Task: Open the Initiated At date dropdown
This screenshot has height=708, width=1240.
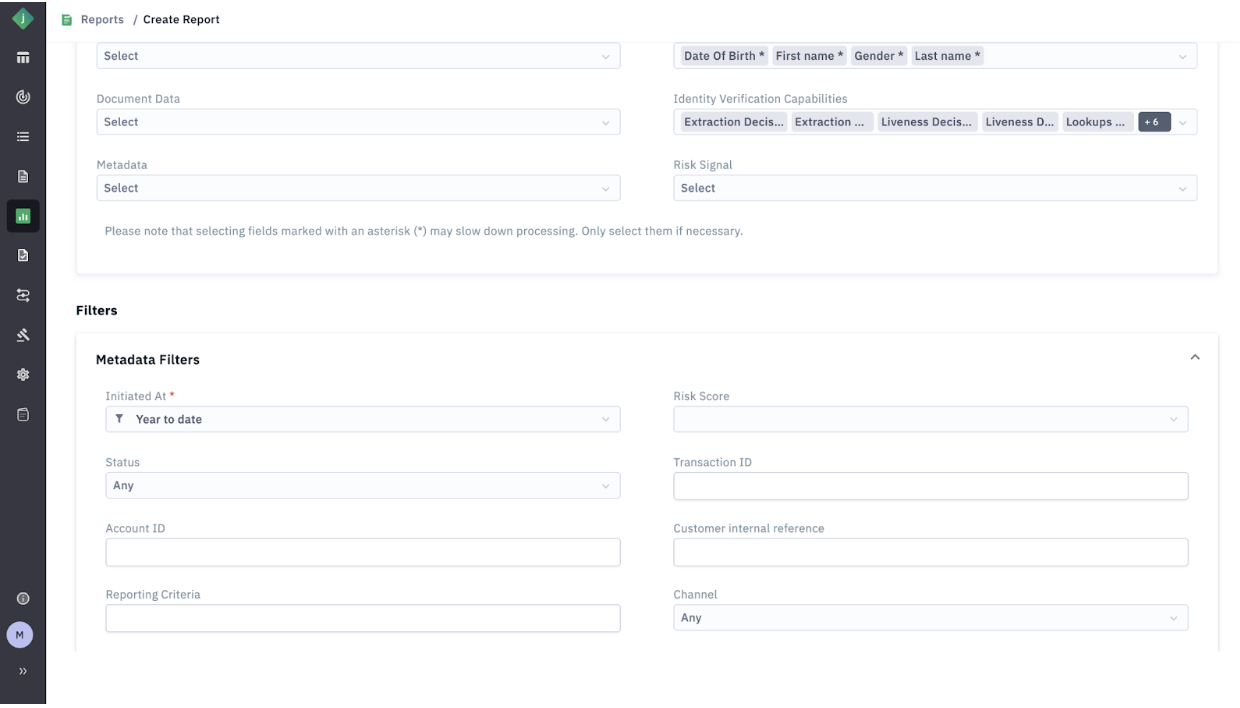Action: coord(362,419)
